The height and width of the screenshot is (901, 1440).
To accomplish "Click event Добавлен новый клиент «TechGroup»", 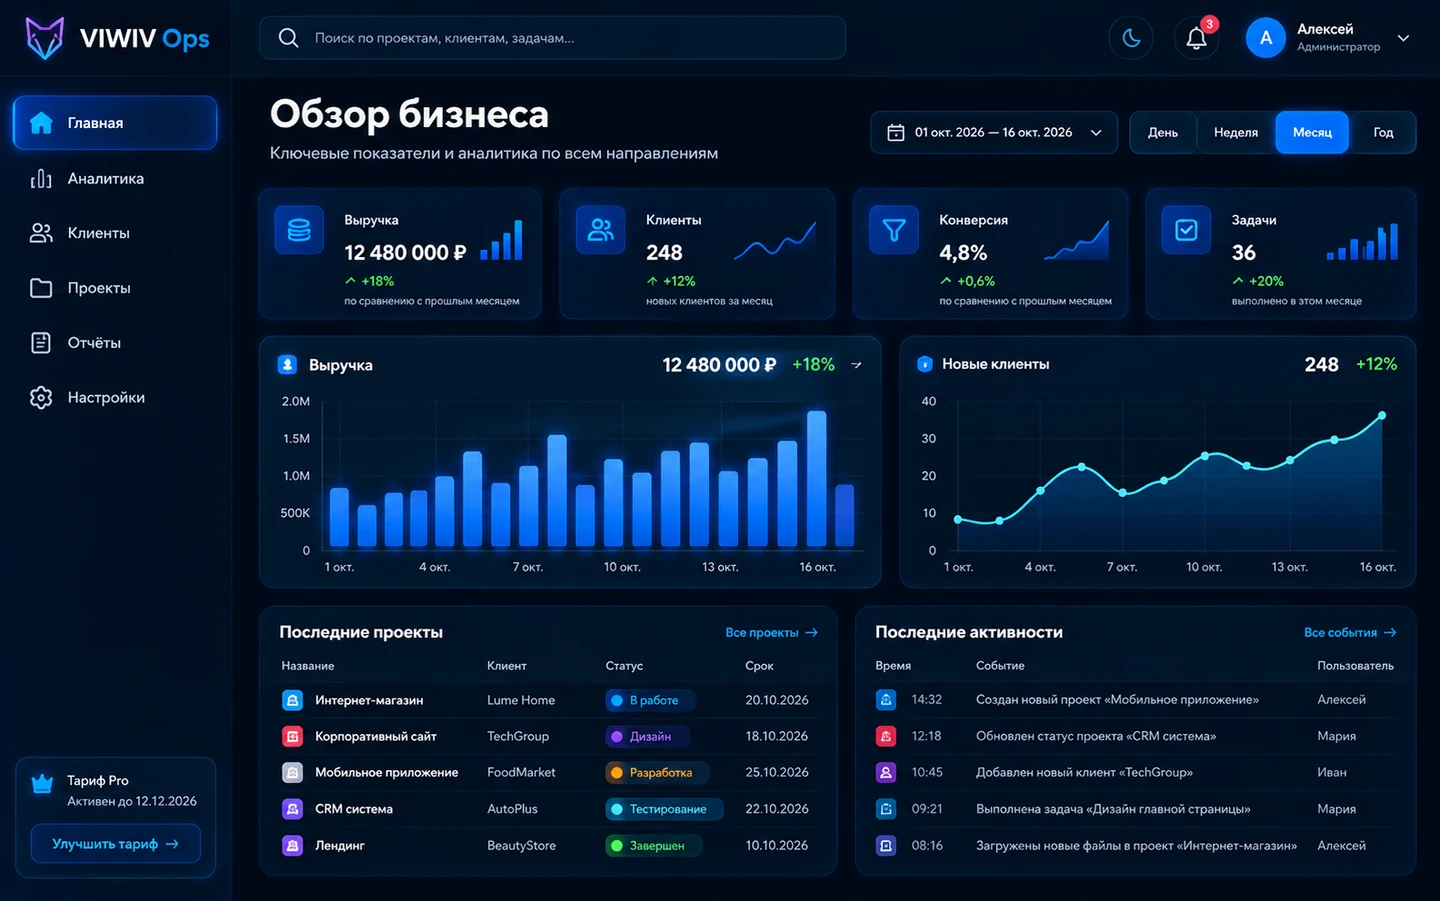I will pyautogui.click(x=1084, y=772).
